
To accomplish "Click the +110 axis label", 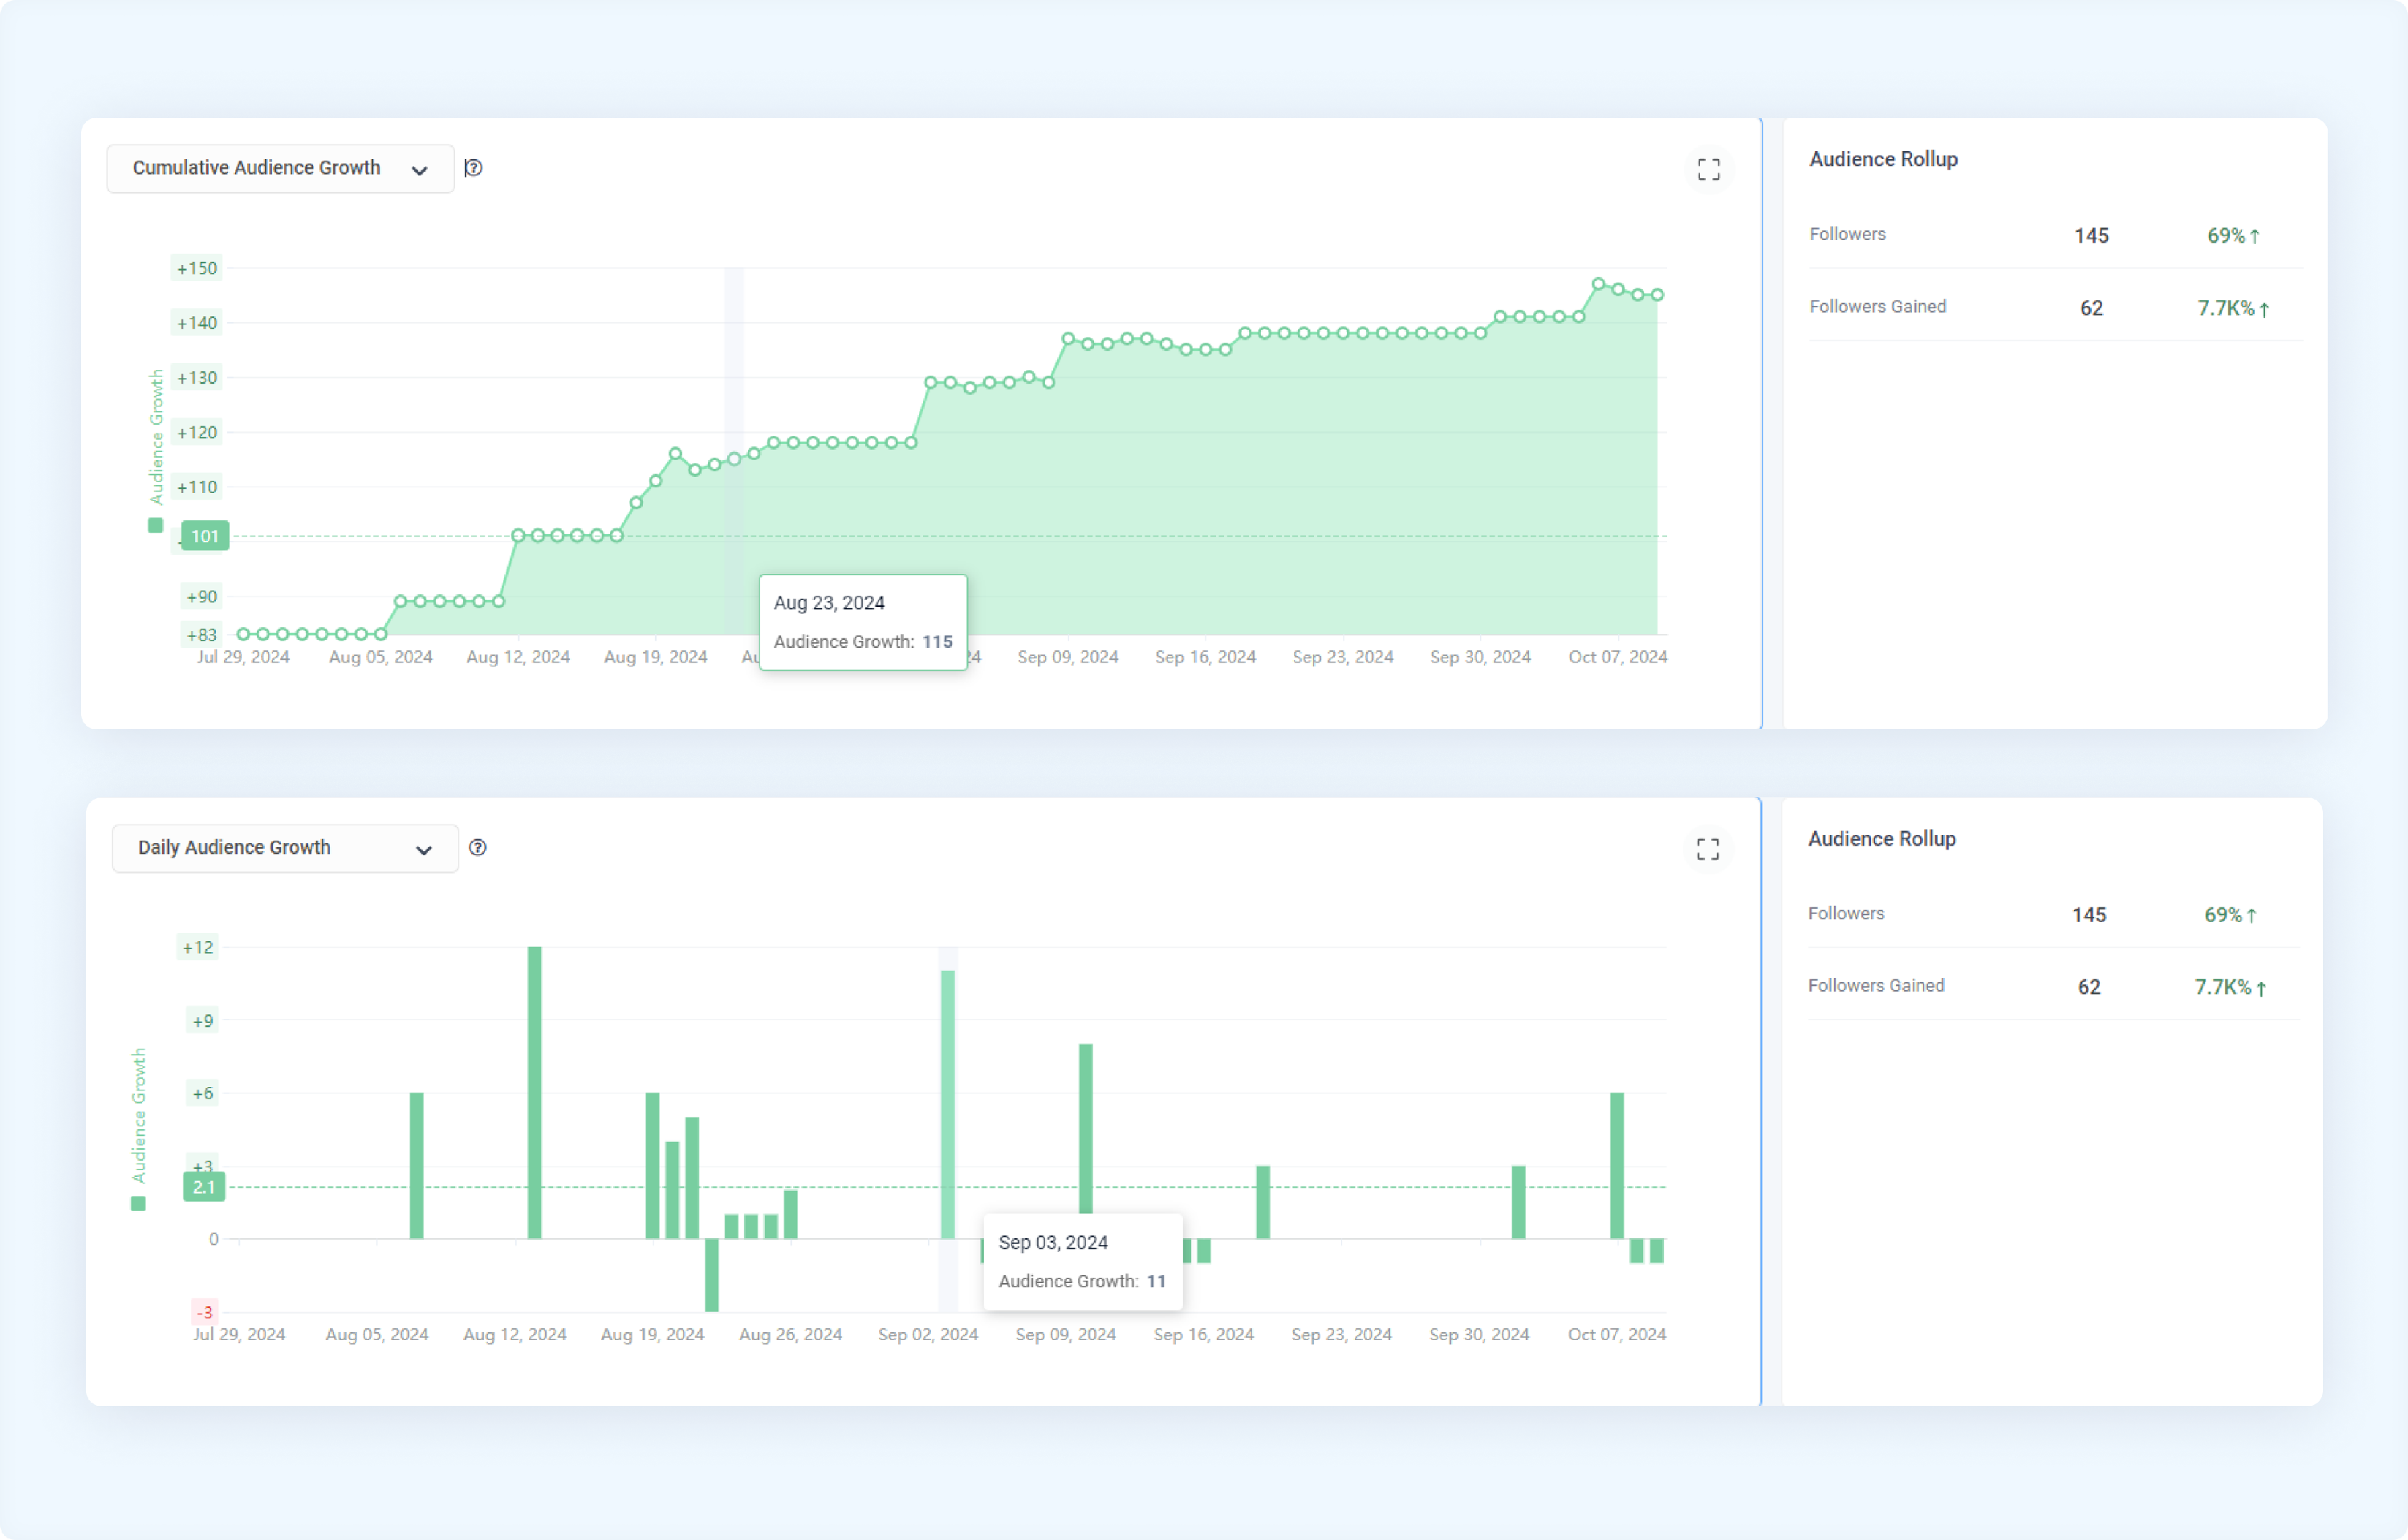I will click(197, 488).
